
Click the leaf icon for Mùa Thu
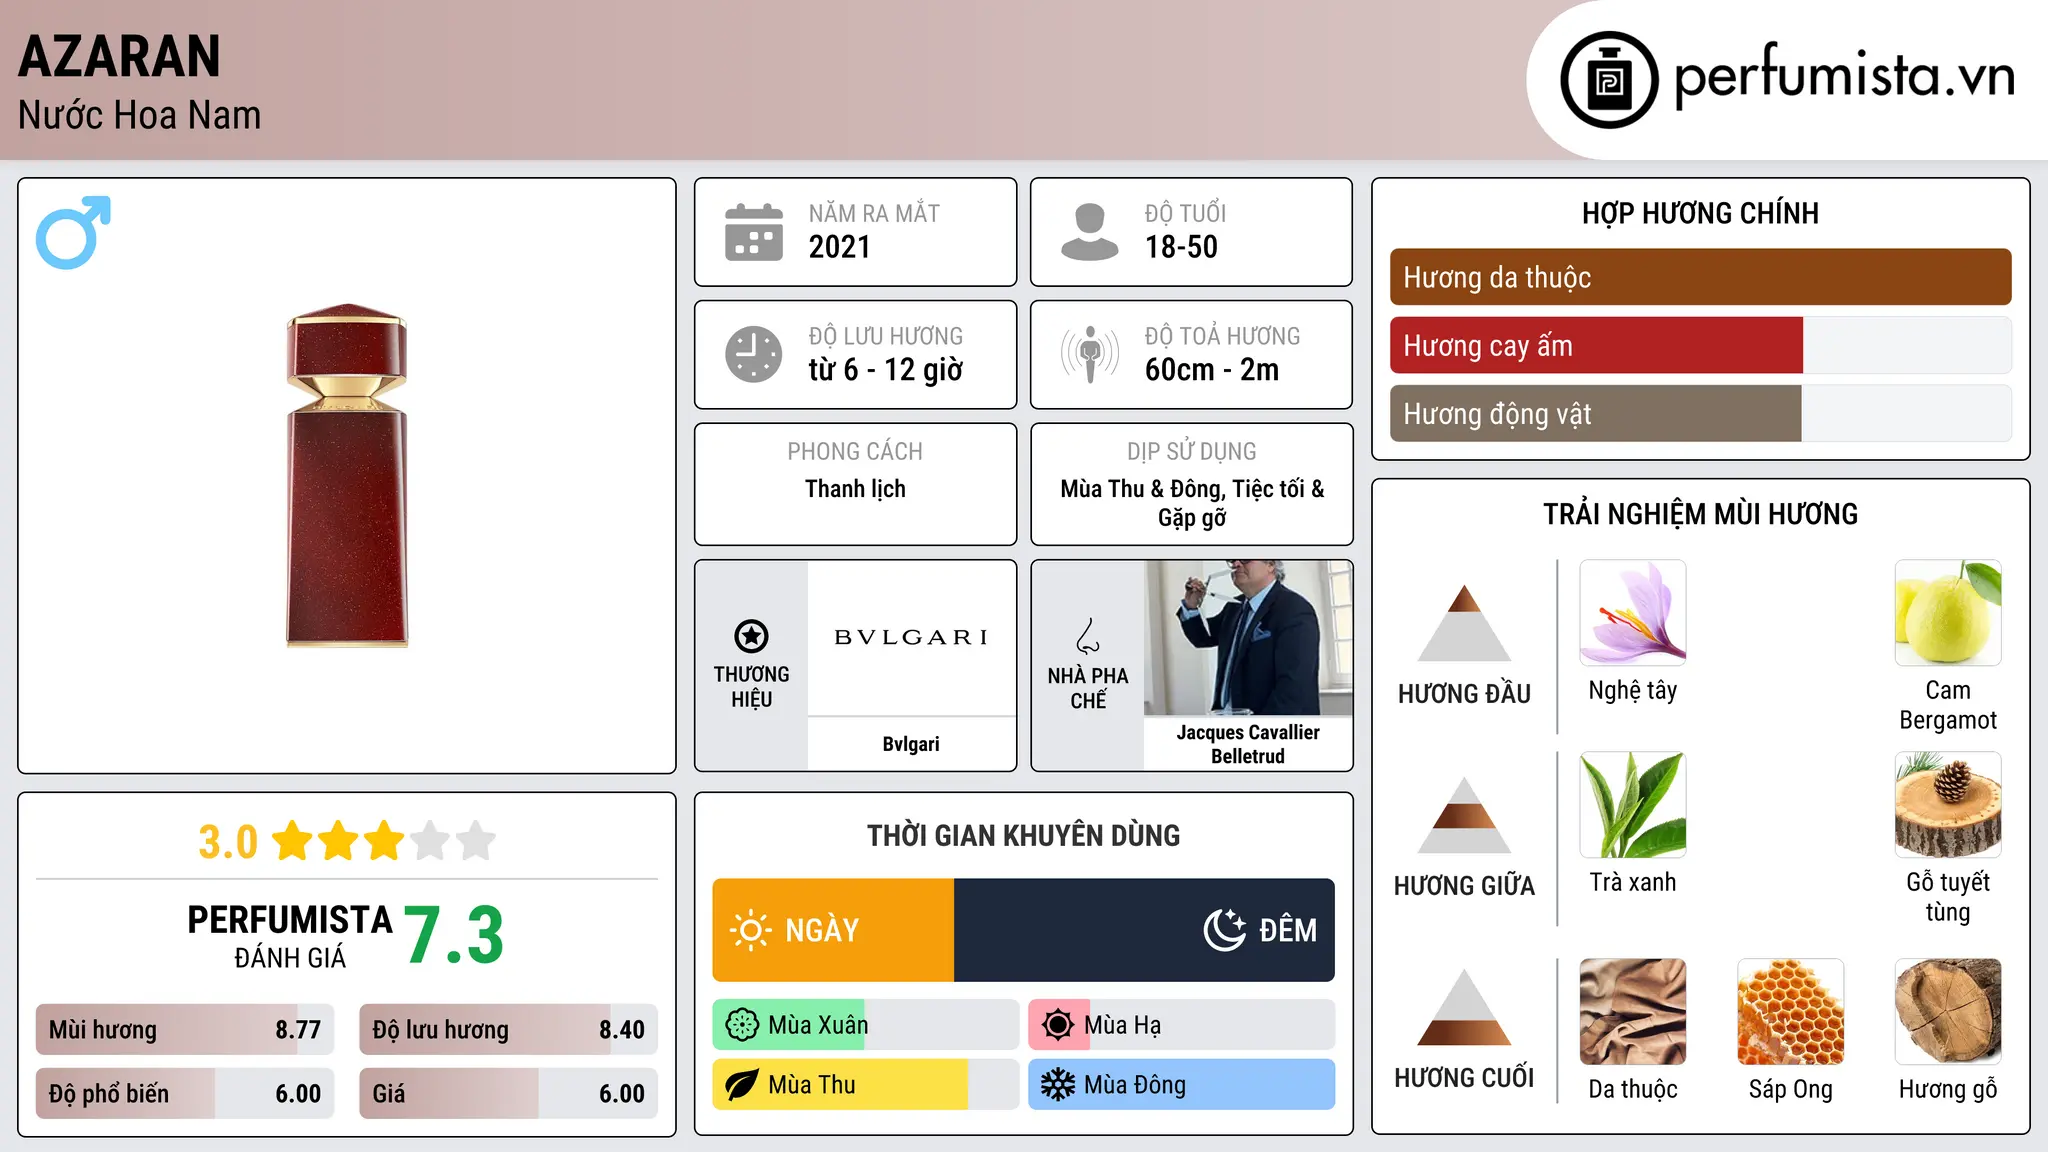pyautogui.click(x=742, y=1085)
